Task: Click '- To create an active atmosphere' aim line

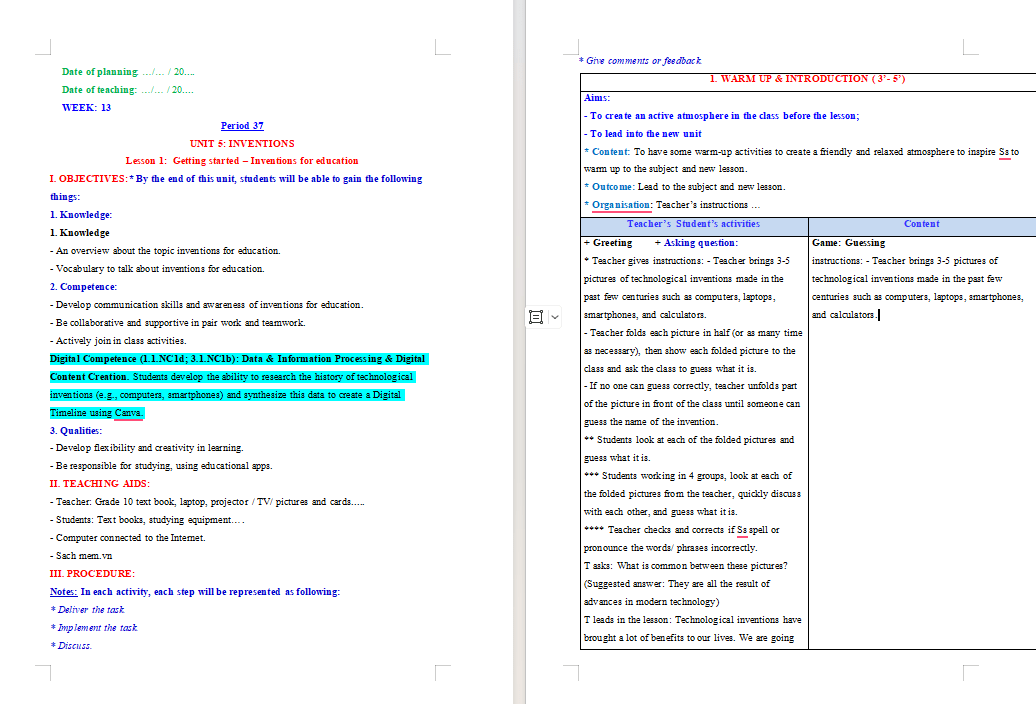Action: tap(722, 116)
